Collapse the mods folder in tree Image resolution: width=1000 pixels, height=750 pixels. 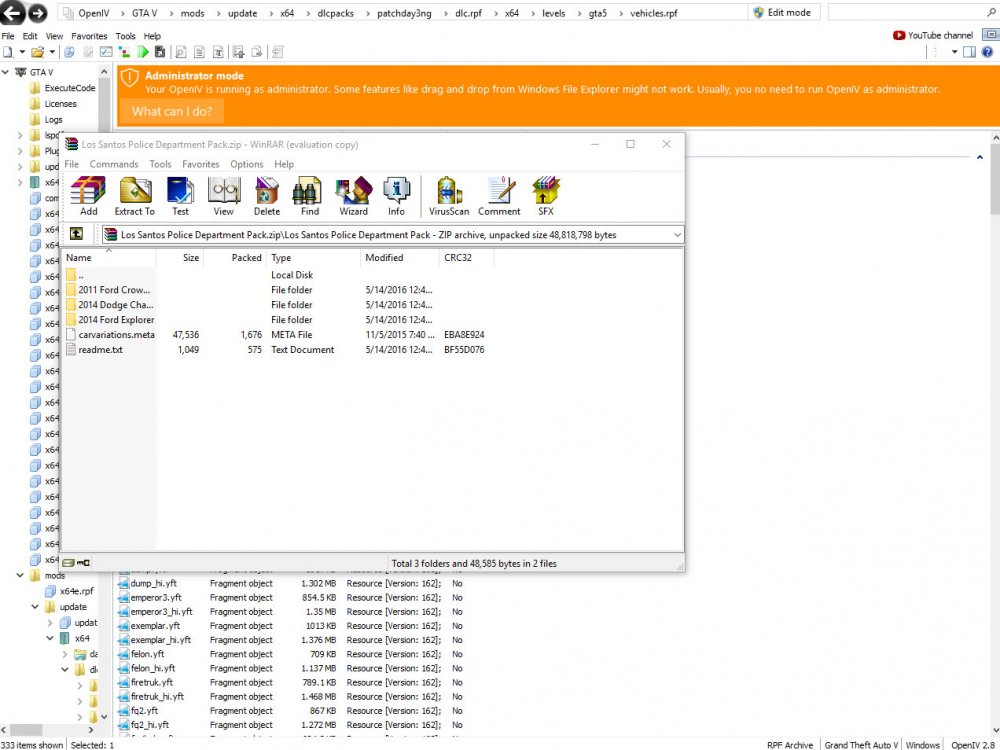coord(21,576)
